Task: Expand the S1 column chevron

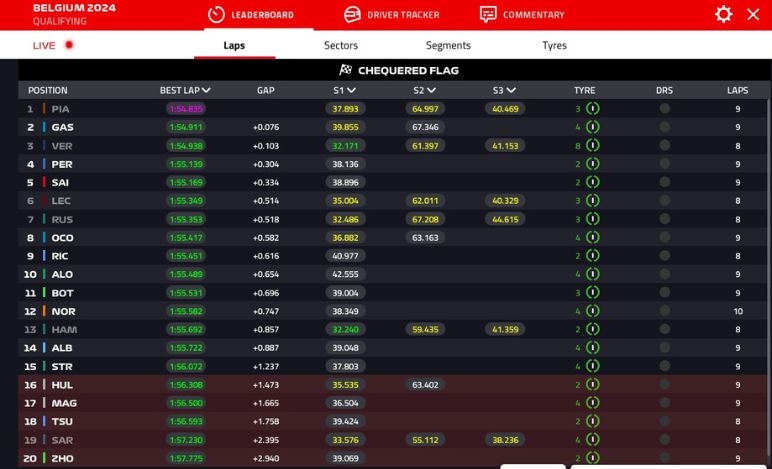Action: (352, 90)
